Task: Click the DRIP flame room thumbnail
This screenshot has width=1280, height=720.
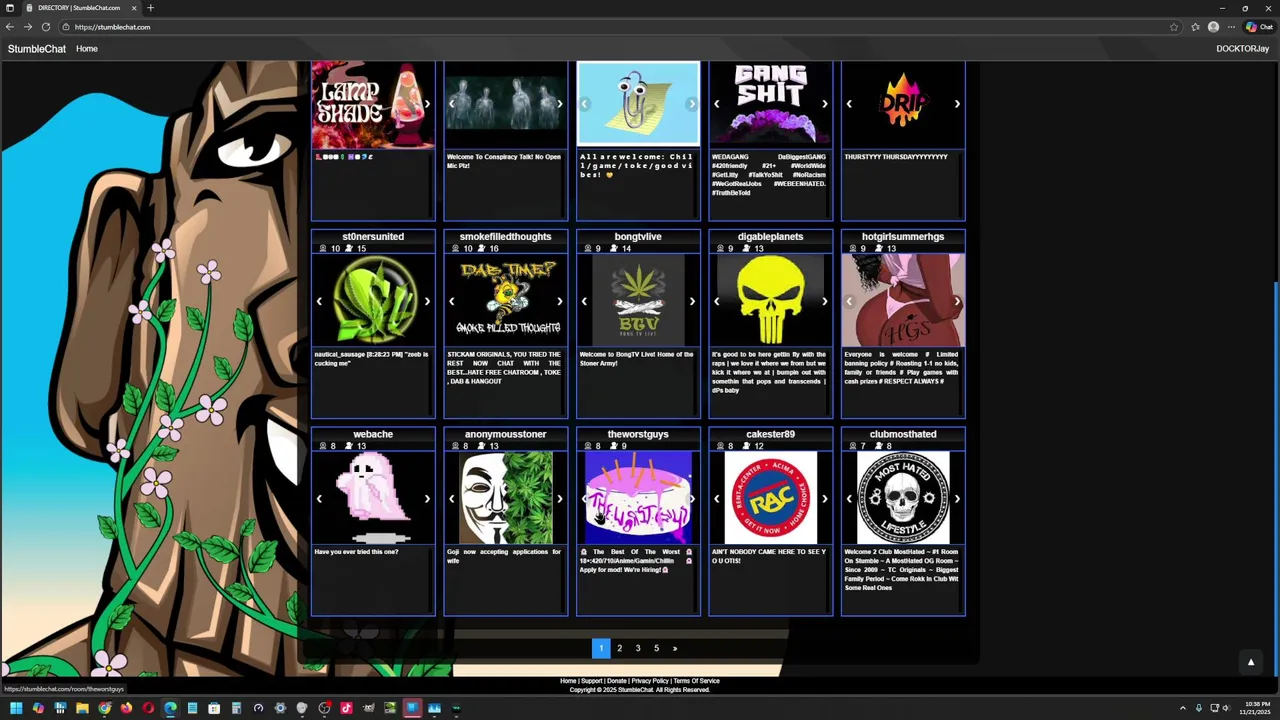Action: click(903, 104)
